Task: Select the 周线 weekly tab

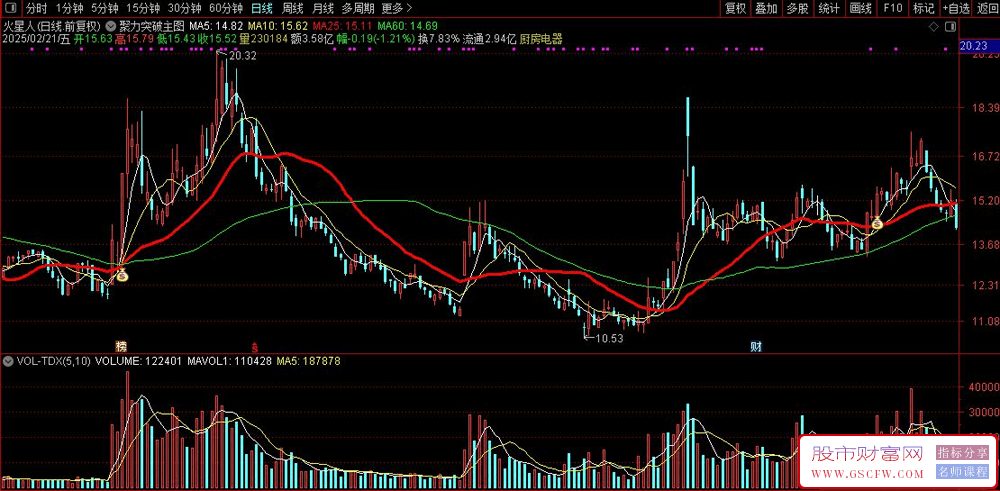Action: [x=292, y=8]
